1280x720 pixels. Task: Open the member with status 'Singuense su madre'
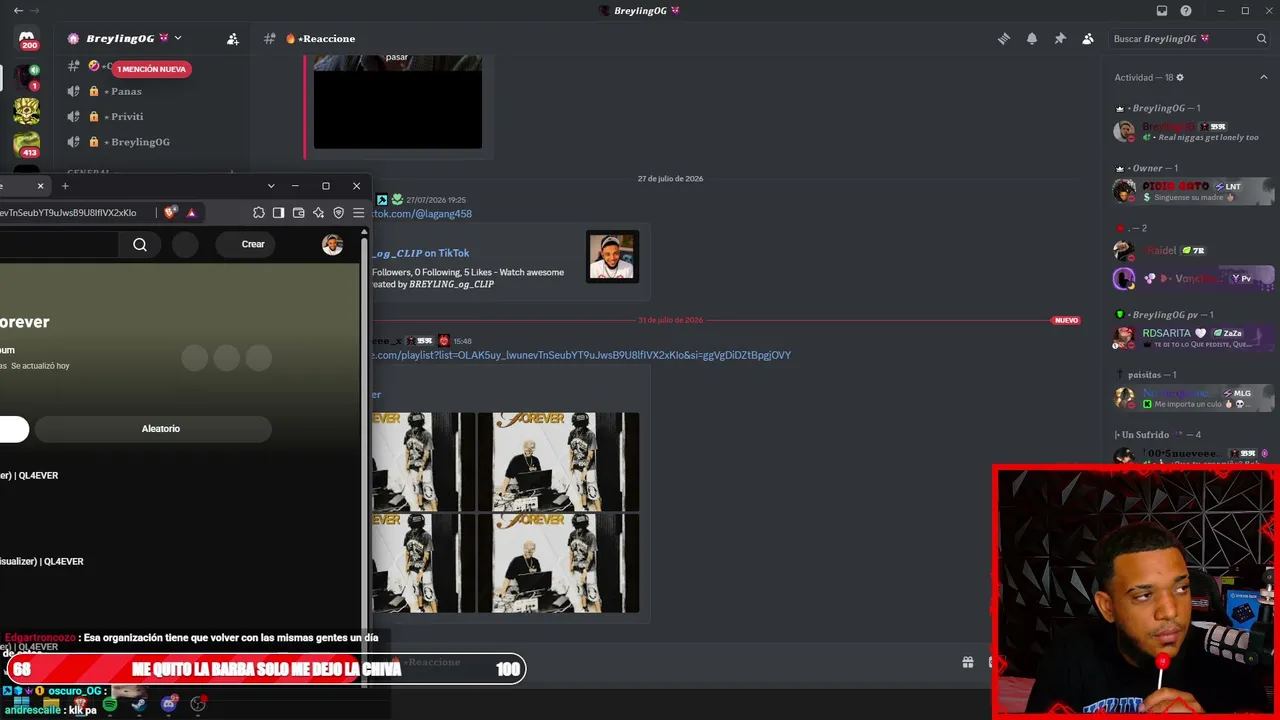1194,191
